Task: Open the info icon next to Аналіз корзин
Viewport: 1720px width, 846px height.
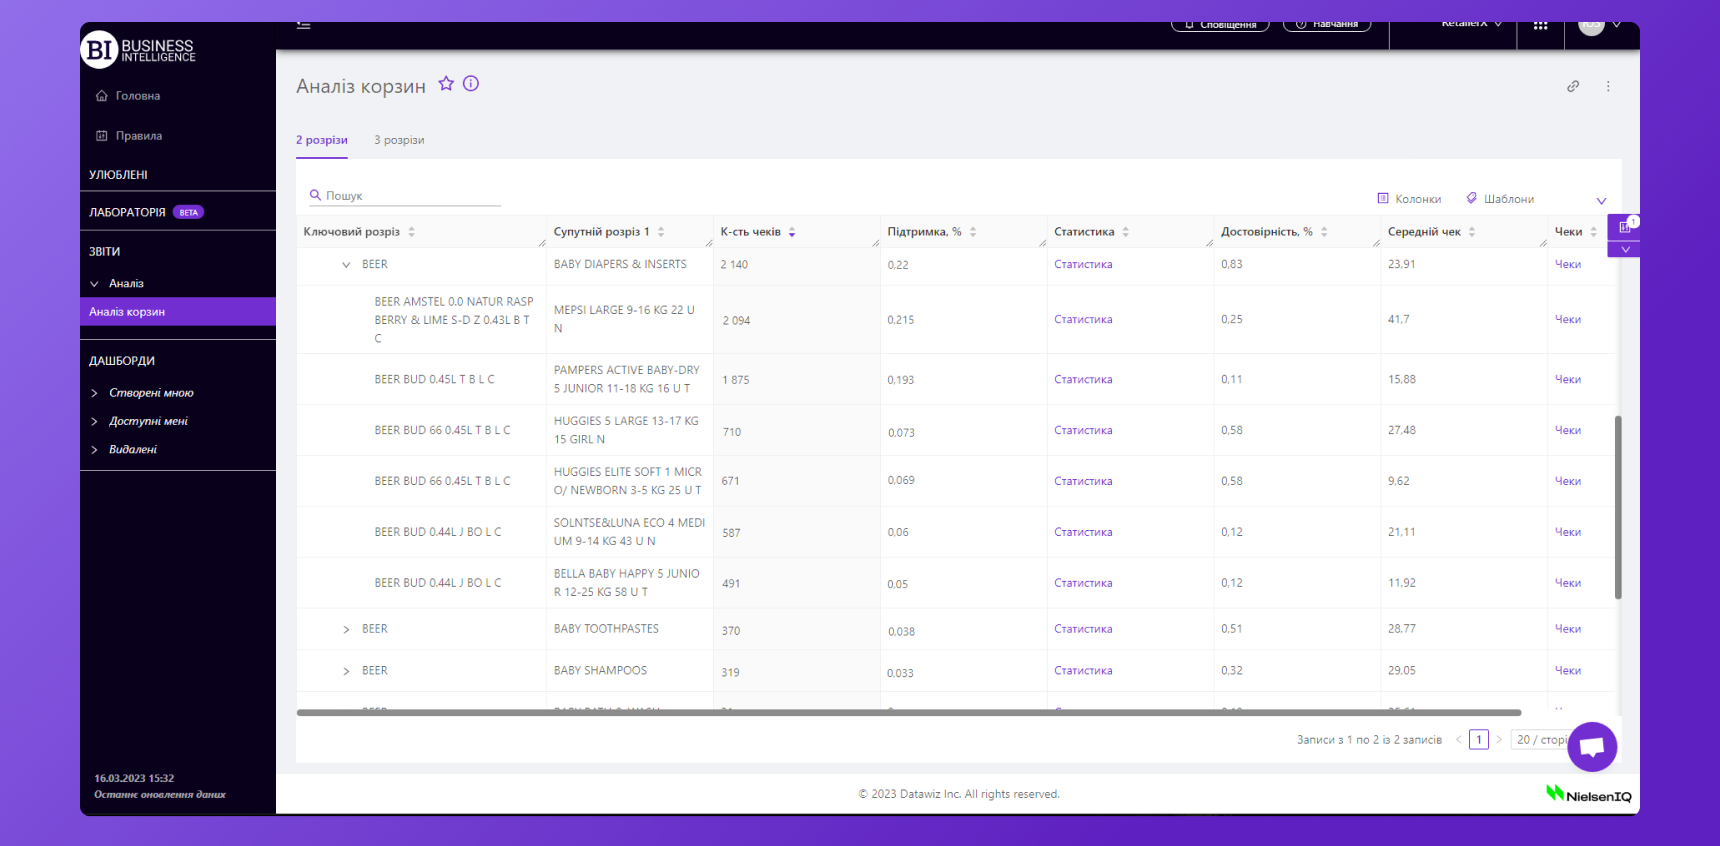Action: 471,84
